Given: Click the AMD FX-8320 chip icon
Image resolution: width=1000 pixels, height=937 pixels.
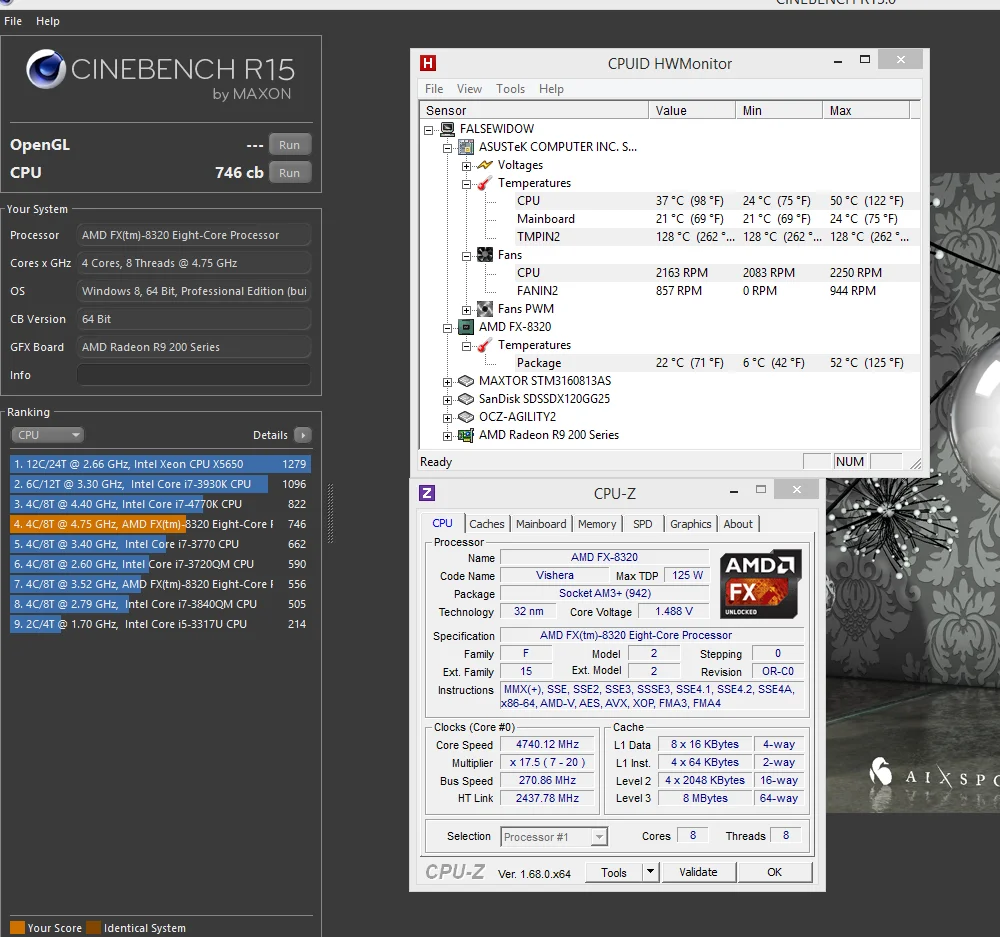Looking at the screenshot, I should click(x=467, y=327).
